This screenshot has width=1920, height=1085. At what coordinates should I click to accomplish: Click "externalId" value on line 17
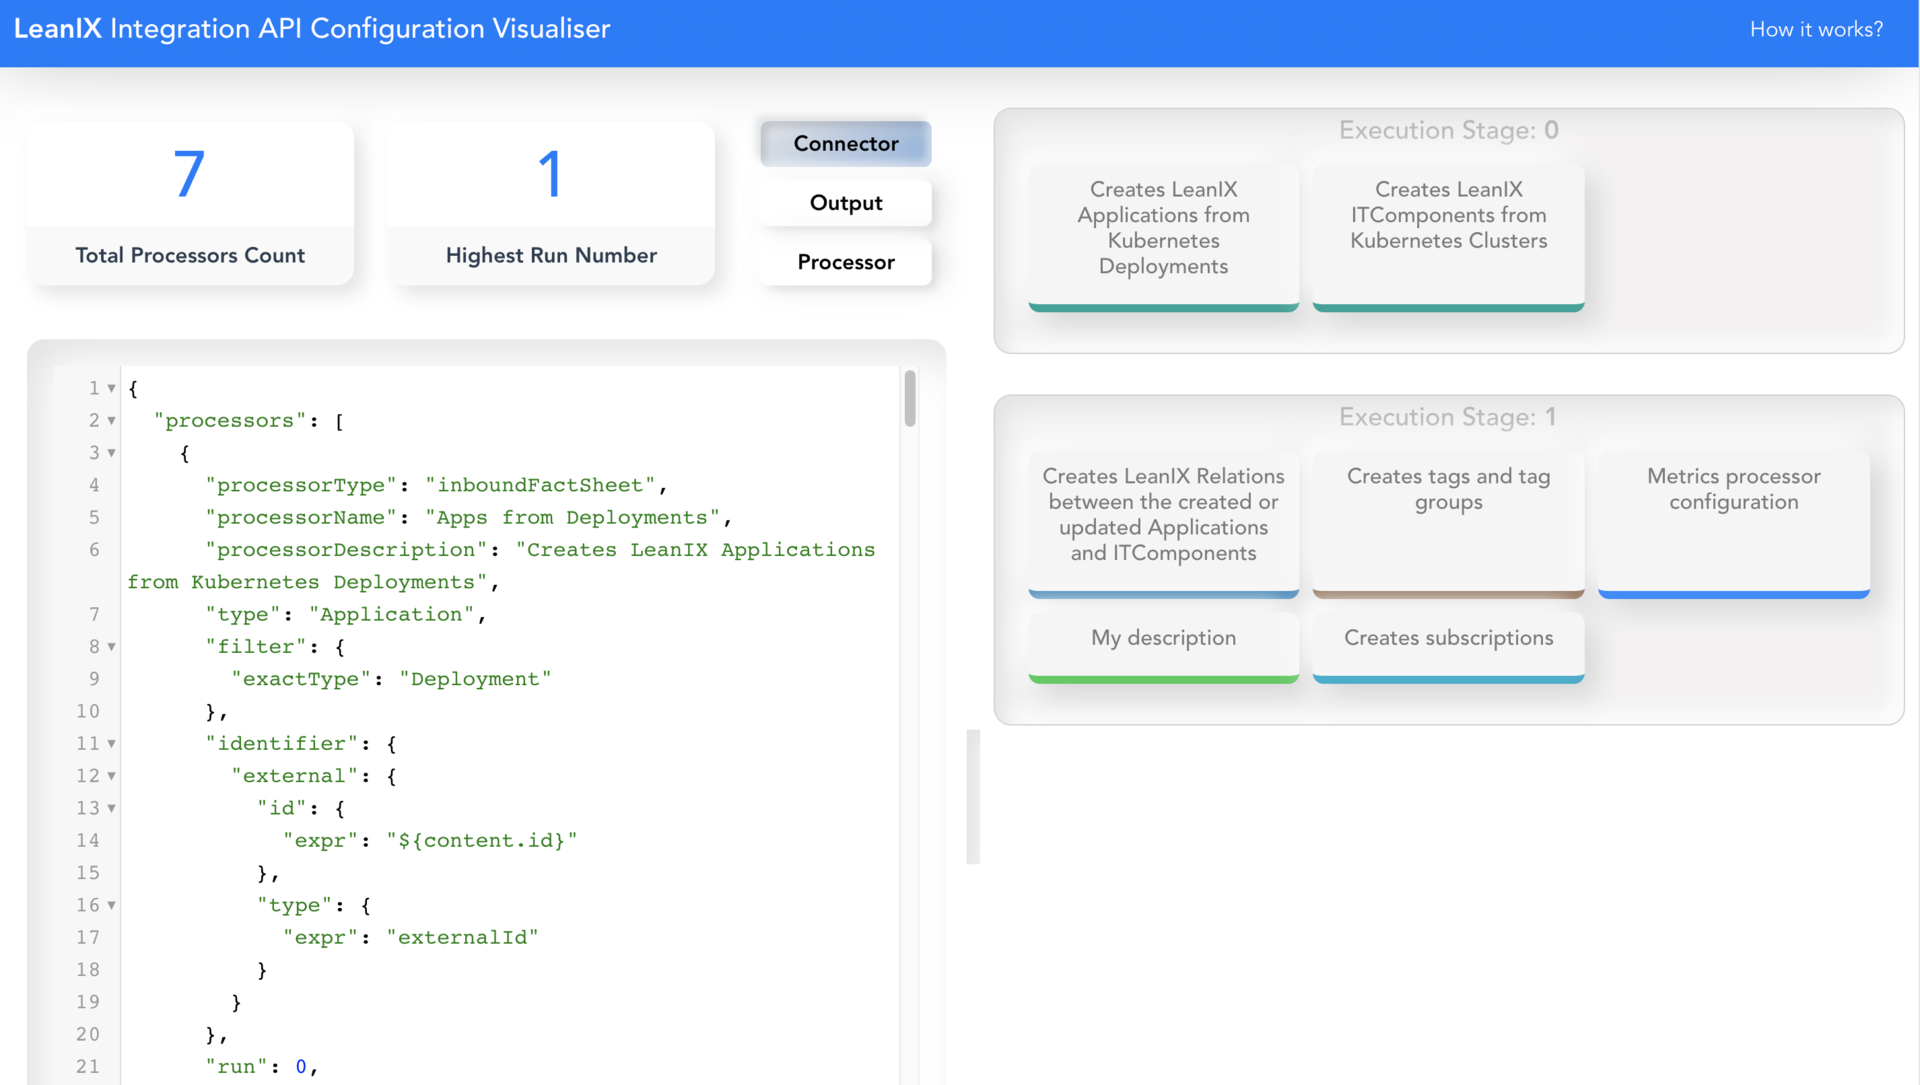pos(462,938)
